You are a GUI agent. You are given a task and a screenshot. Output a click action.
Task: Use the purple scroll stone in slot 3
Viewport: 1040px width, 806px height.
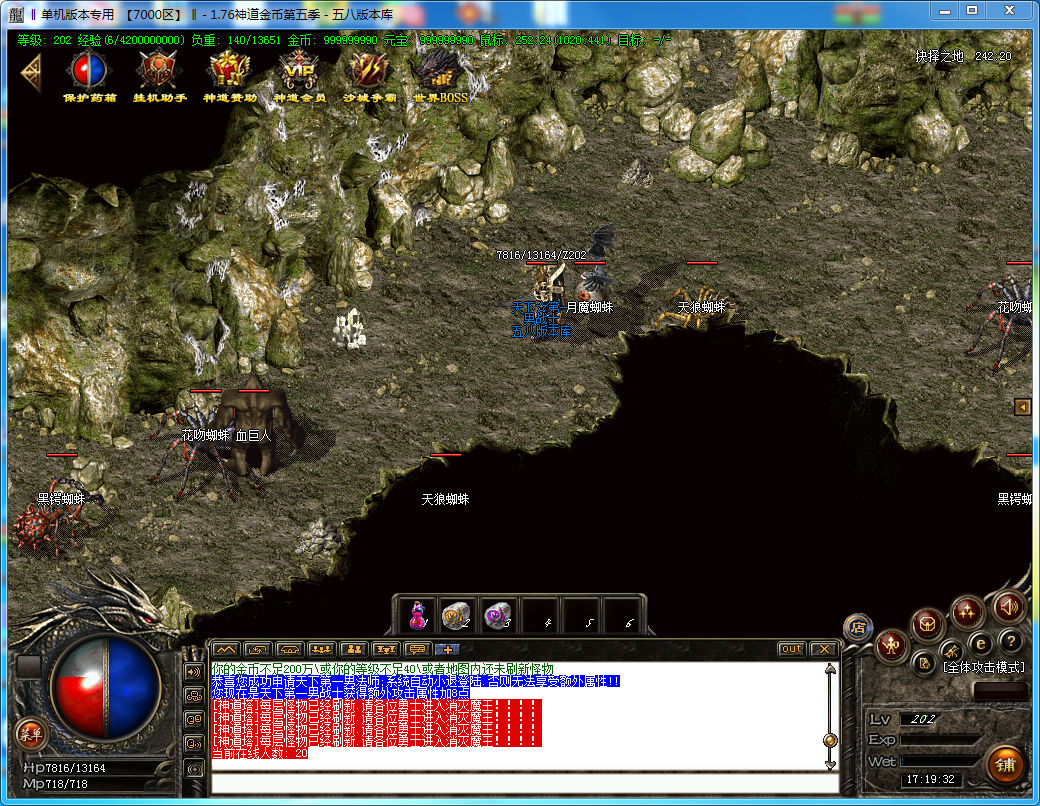click(497, 616)
